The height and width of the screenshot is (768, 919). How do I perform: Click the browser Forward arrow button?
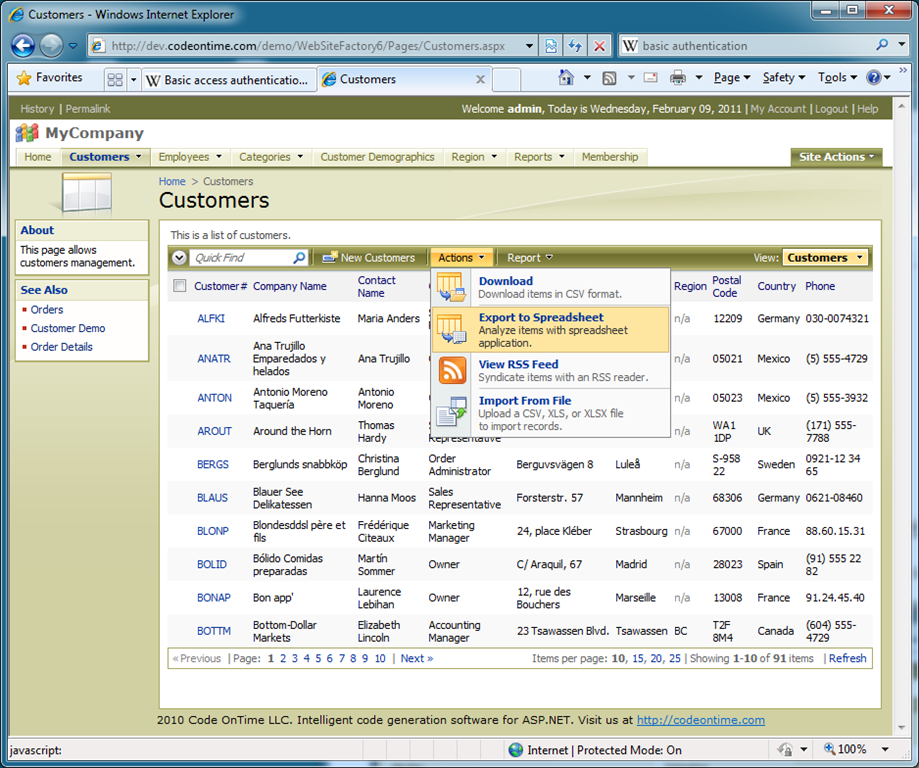(52, 46)
